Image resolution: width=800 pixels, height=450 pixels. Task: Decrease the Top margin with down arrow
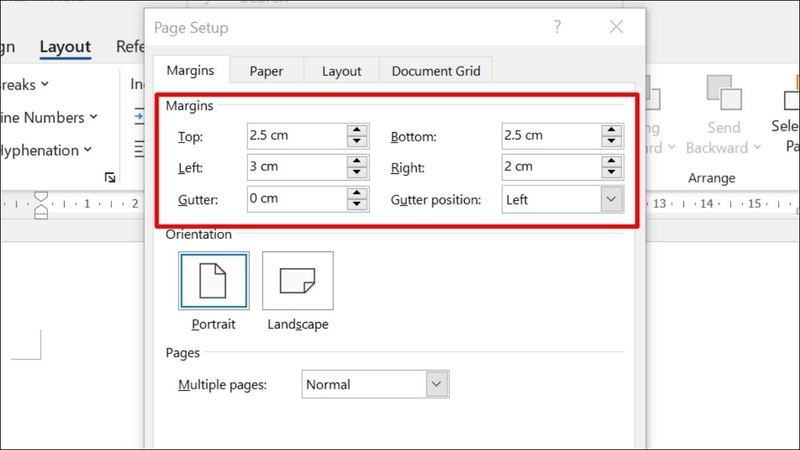[x=357, y=142]
